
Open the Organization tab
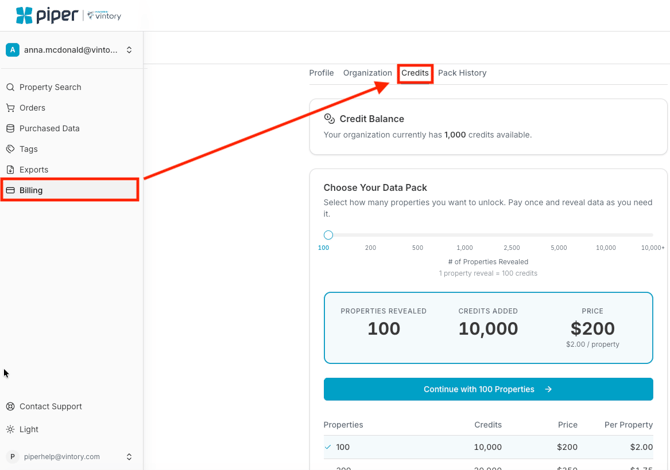(367, 73)
